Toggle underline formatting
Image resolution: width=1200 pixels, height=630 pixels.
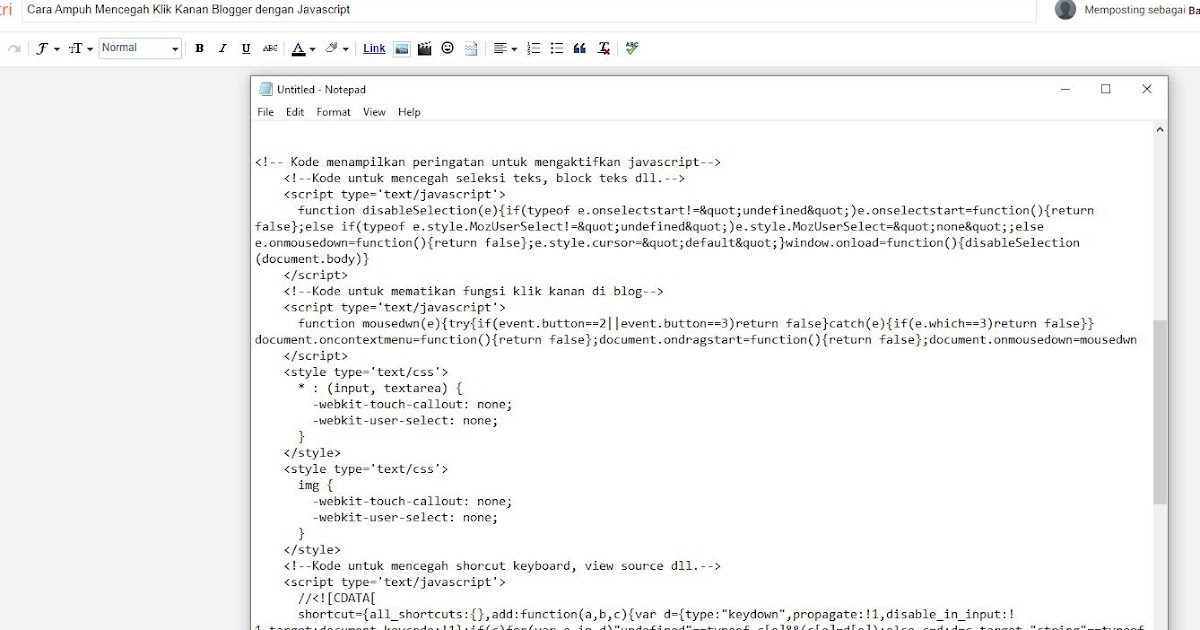coord(245,48)
